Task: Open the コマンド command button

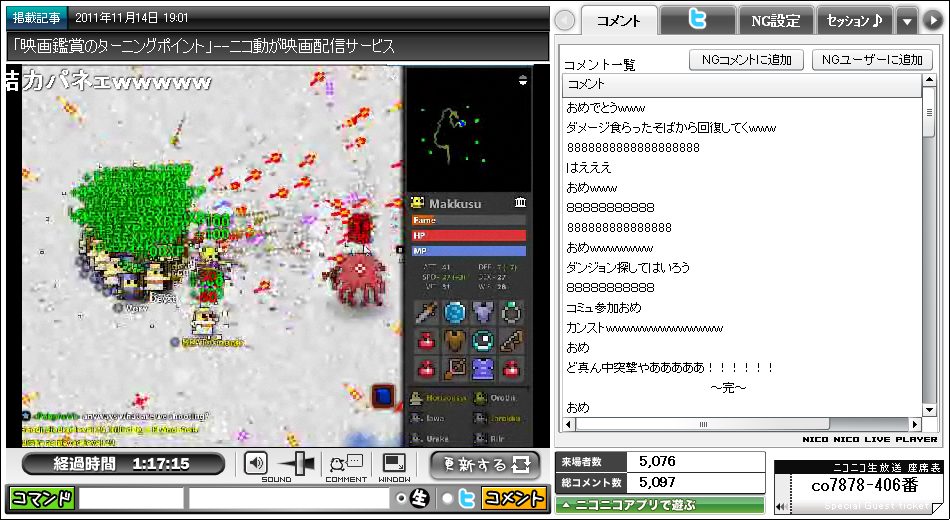Action: 42,499
